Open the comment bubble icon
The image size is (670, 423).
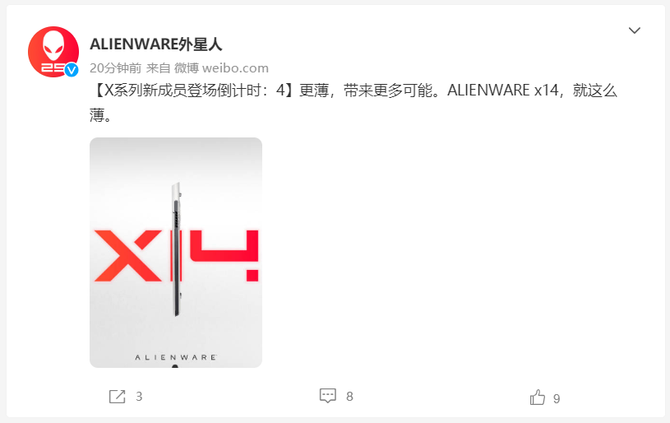(x=328, y=396)
